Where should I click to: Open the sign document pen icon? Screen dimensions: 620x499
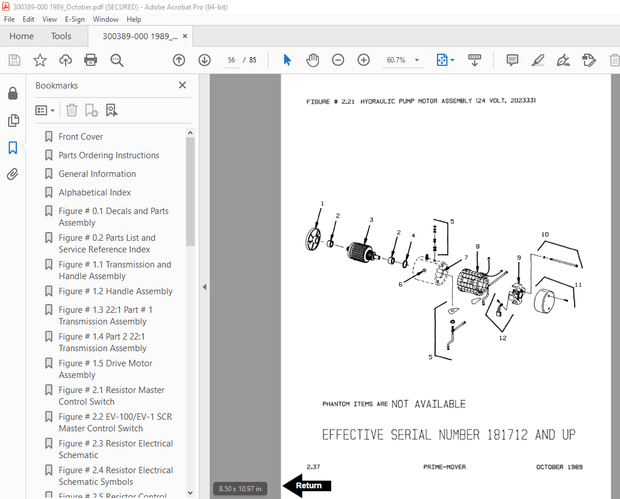click(563, 60)
